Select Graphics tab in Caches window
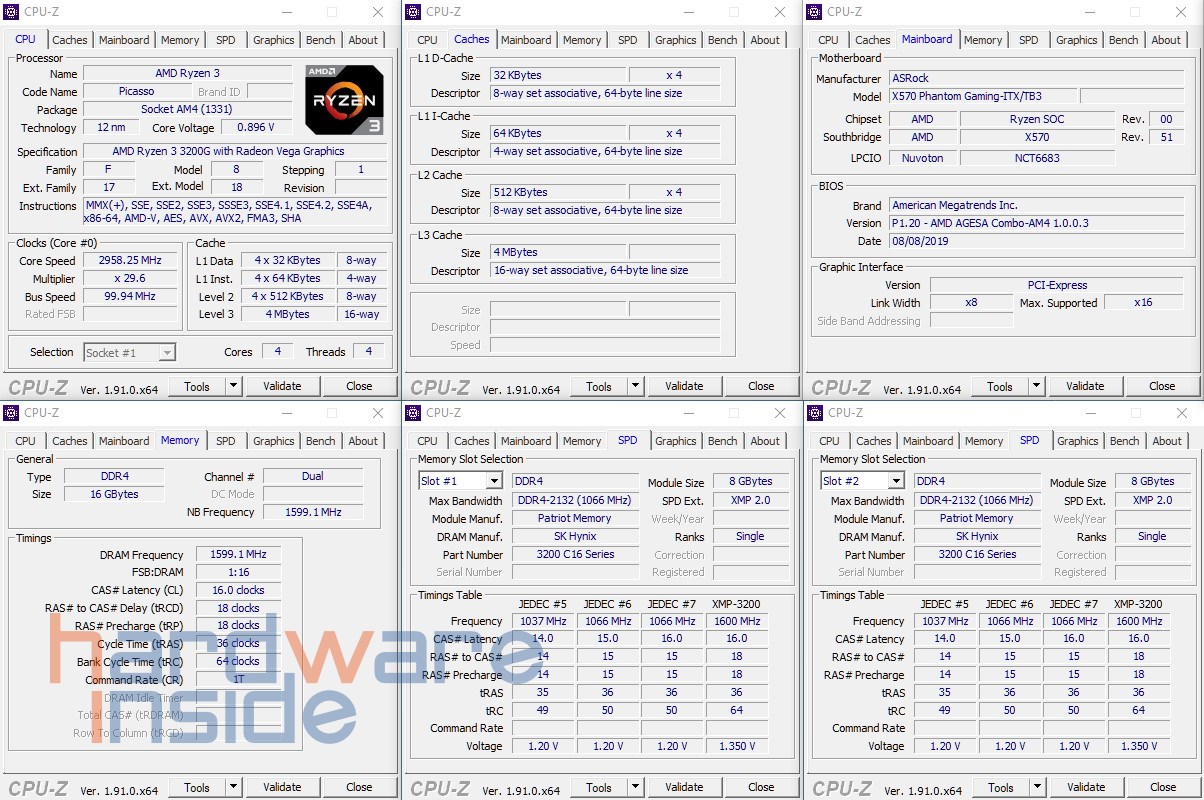The image size is (1204, 800). (x=676, y=40)
